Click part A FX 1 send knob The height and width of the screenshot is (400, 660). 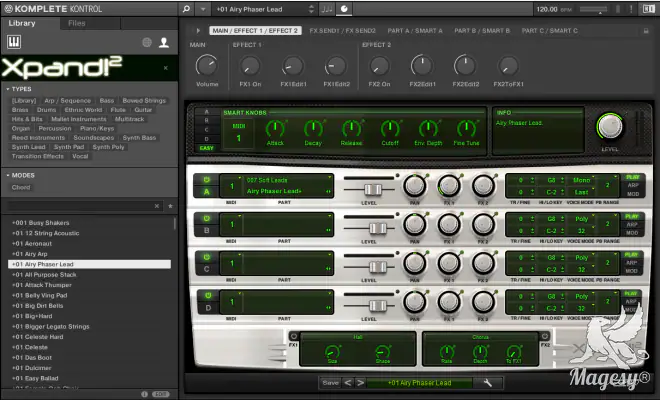[449, 186]
